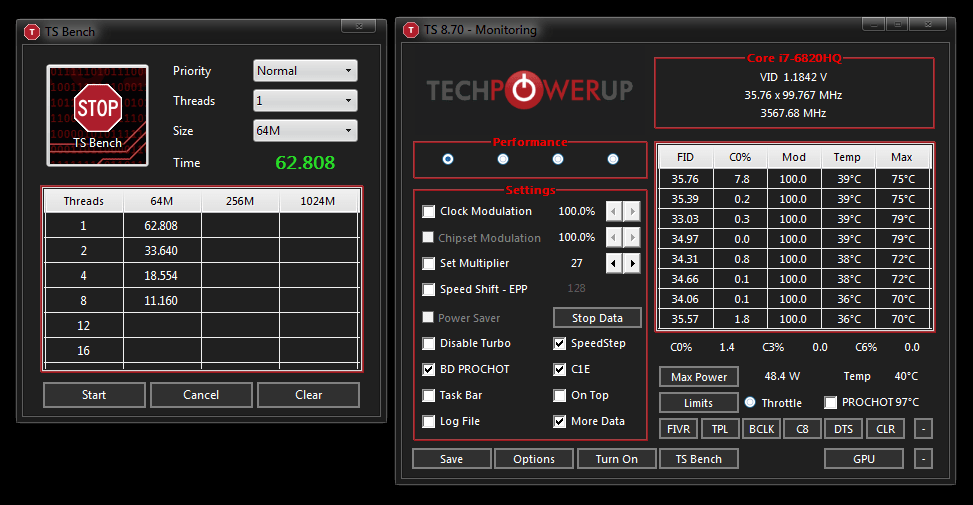Image resolution: width=973 pixels, height=505 pixels.
Task: Enable the Speed Shift - EPP checkbox
Action: coord(428,290)
